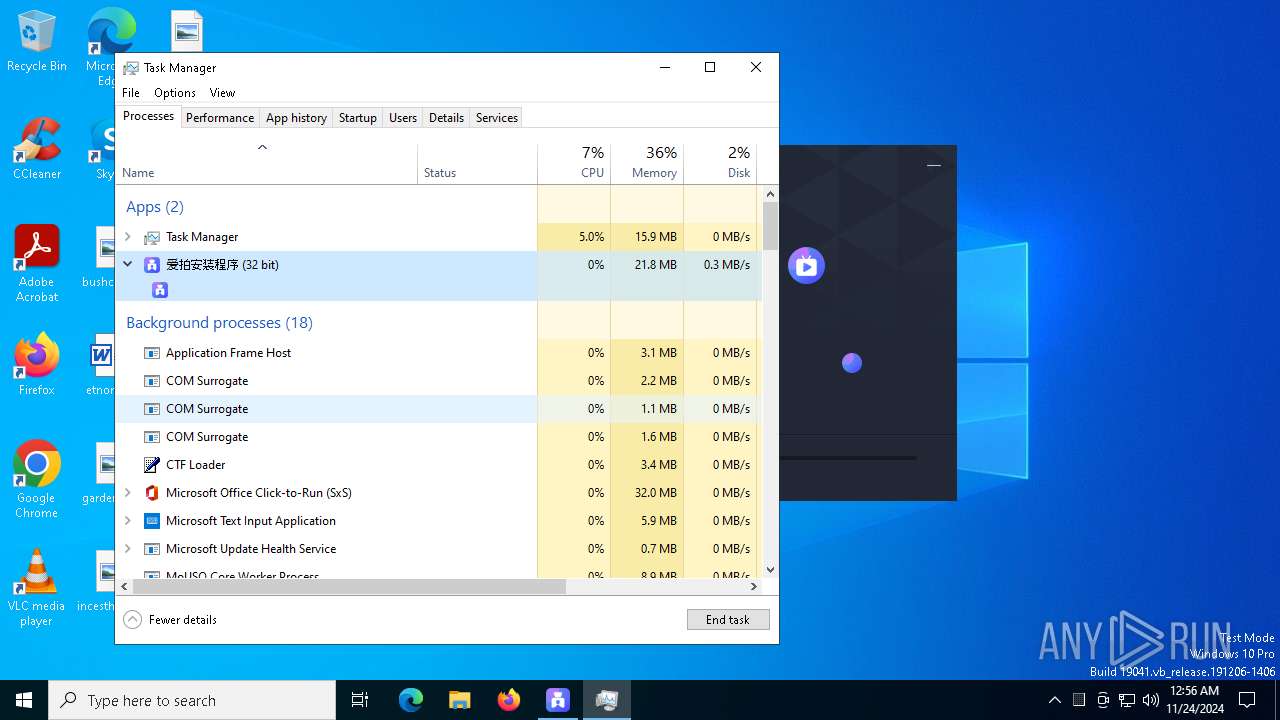The width and height of the screenshot is (1280, 720).
Task: Click the horizontal scrollbar thumb
Action: [x=349, y=587]
